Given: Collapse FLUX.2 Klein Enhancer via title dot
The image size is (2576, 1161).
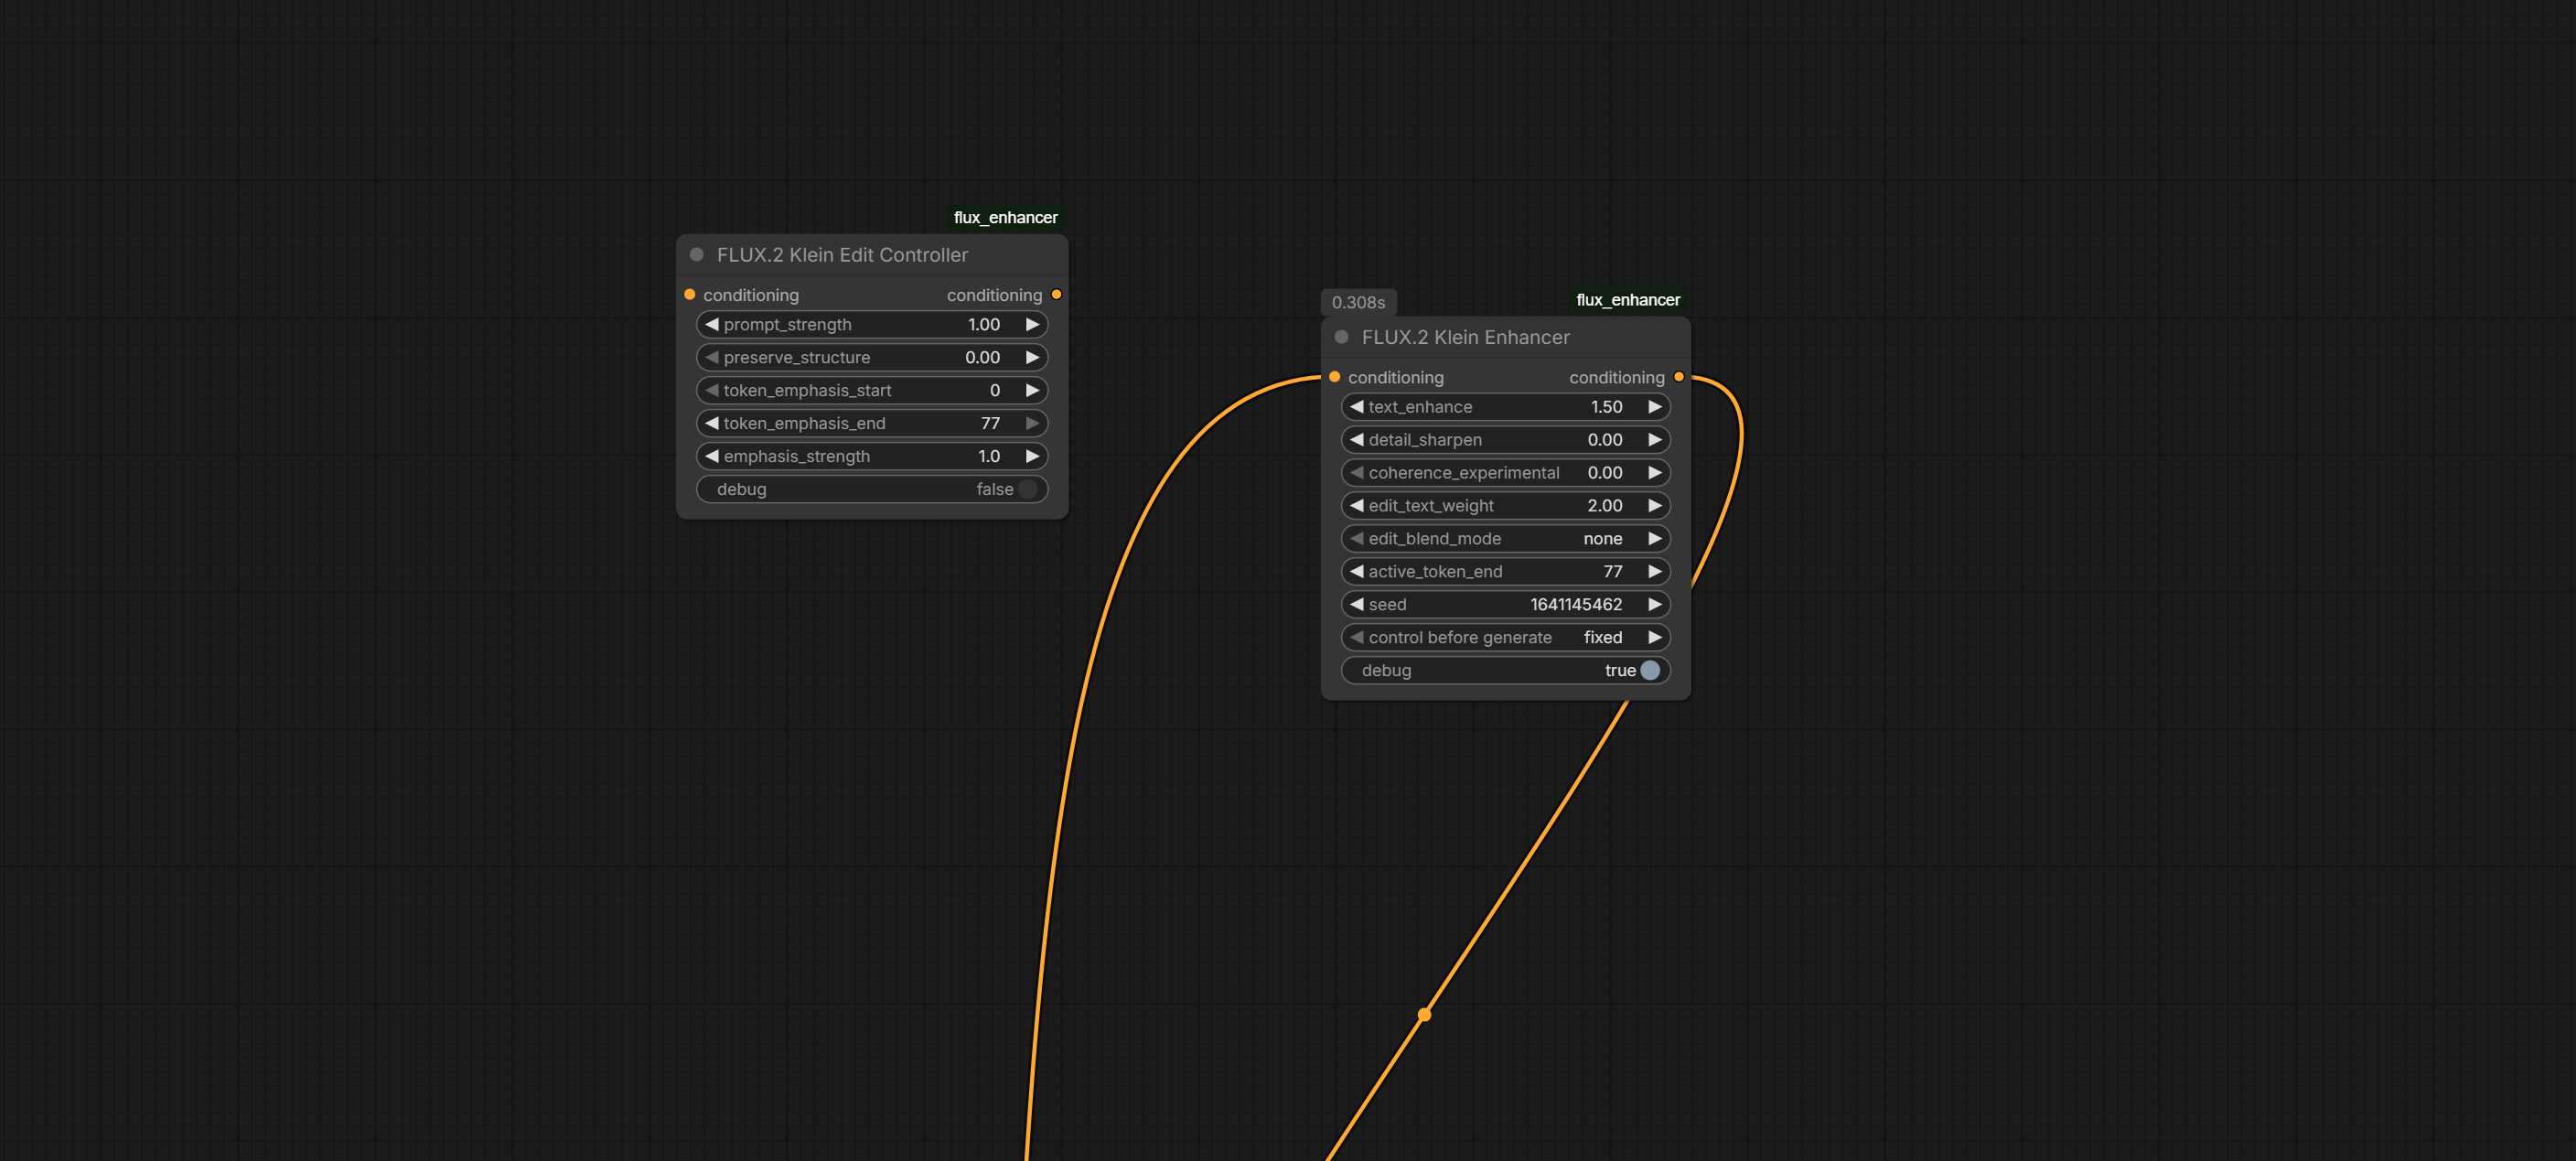Looking at the screenshot, I should (x=1342, y=337).
